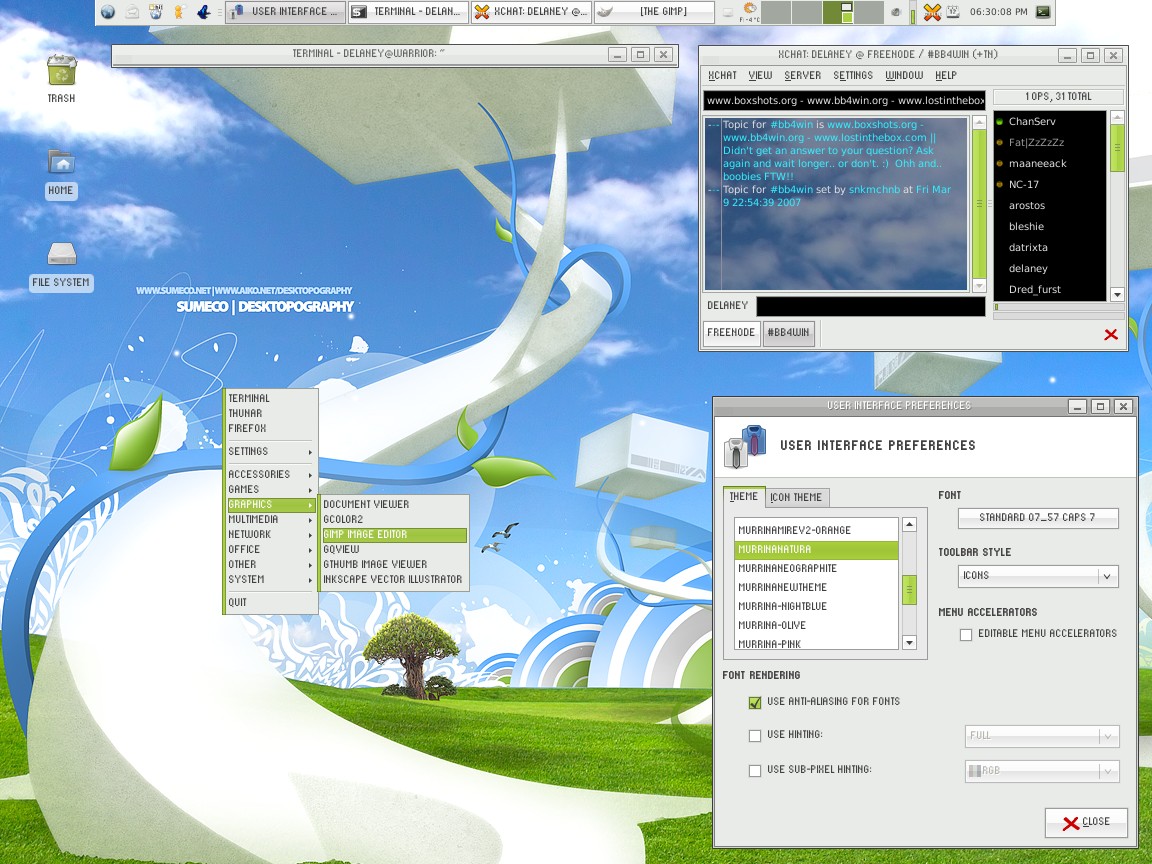Image resolution: width=1152 pixels, height=864 pixels.
Task: Click the XChat message input field
Action: [x=871, y=306]
